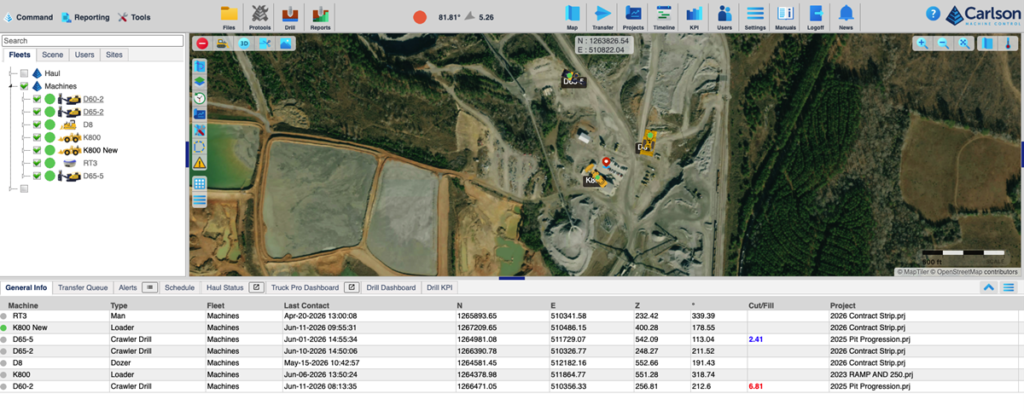Click the folded map icon near zoom tools
The width and height of the screenshot is (1024, 417).
pyautogui.click(x=989, y=44)
